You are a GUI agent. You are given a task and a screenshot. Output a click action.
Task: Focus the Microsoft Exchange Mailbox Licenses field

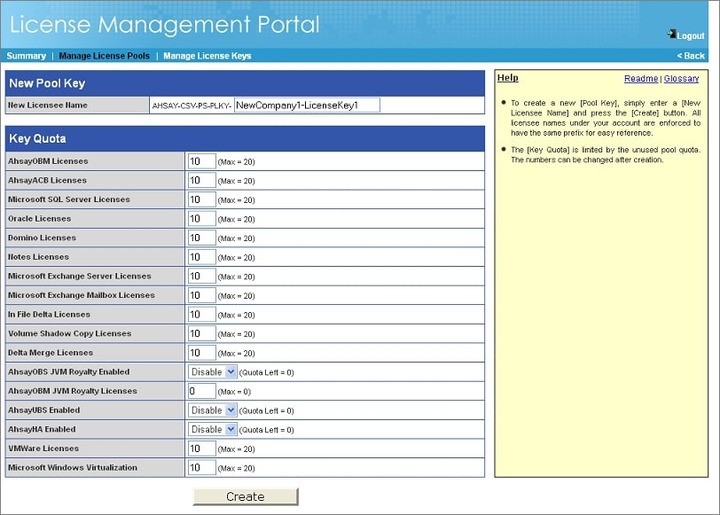[201, 295]
